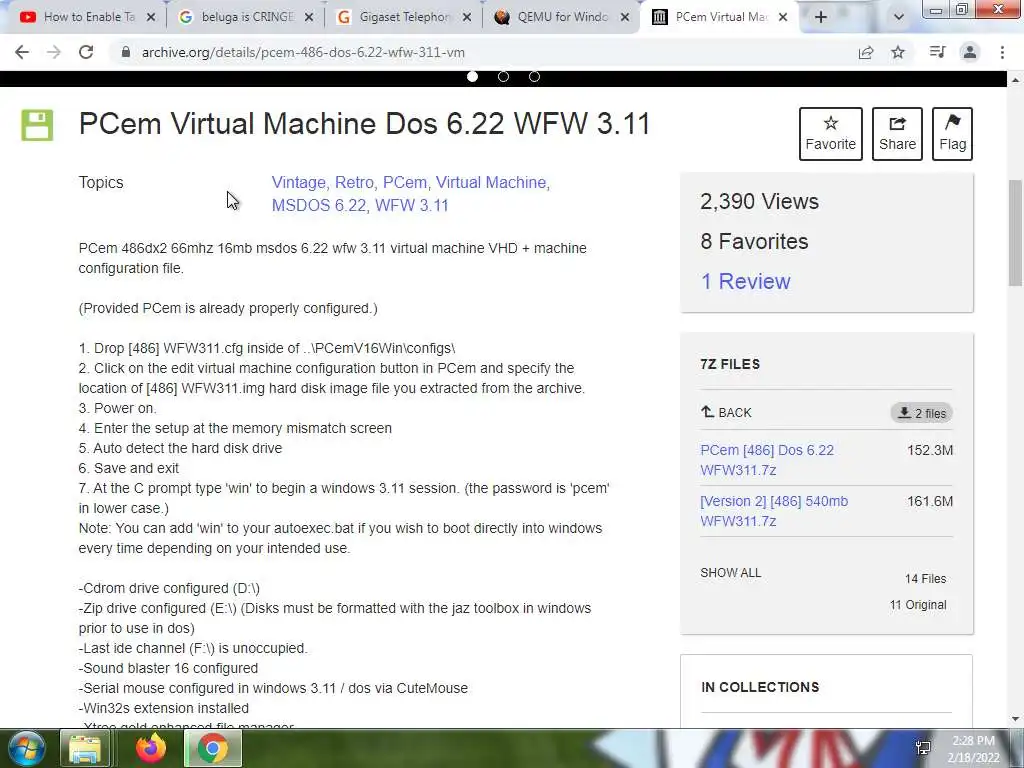Close the Gigaset Telephone tab
Image resolution: width=1024 pixels, height=768 pixels.
click(x=467, y=18)
